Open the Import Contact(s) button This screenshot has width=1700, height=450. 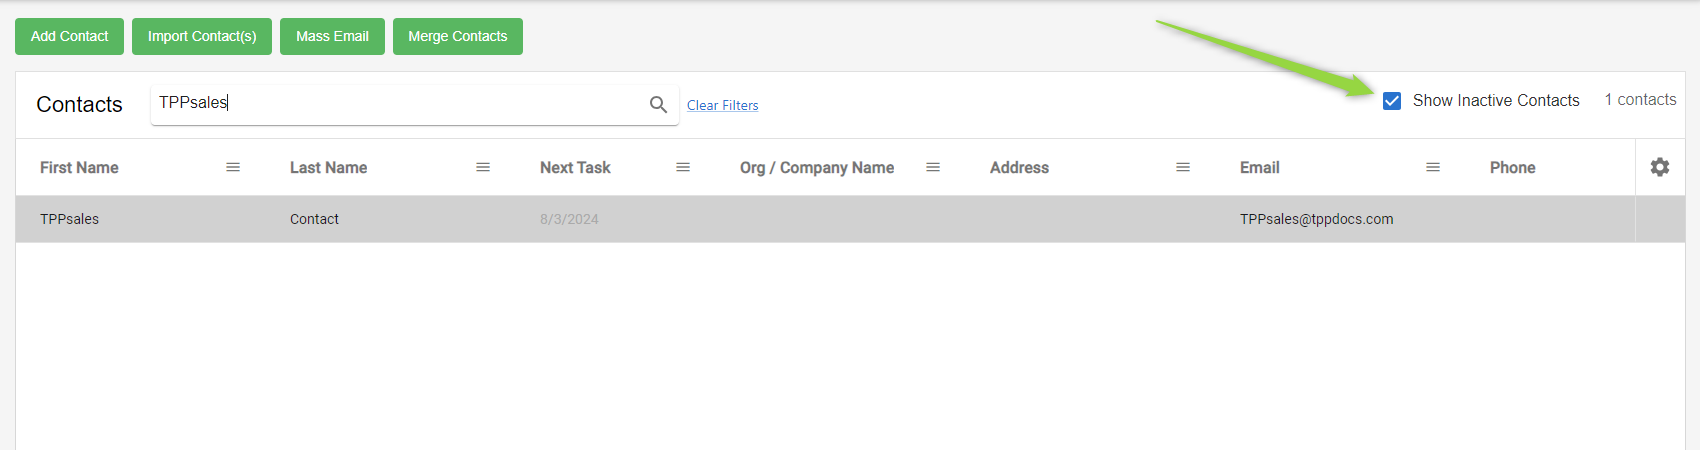(202, 36)
